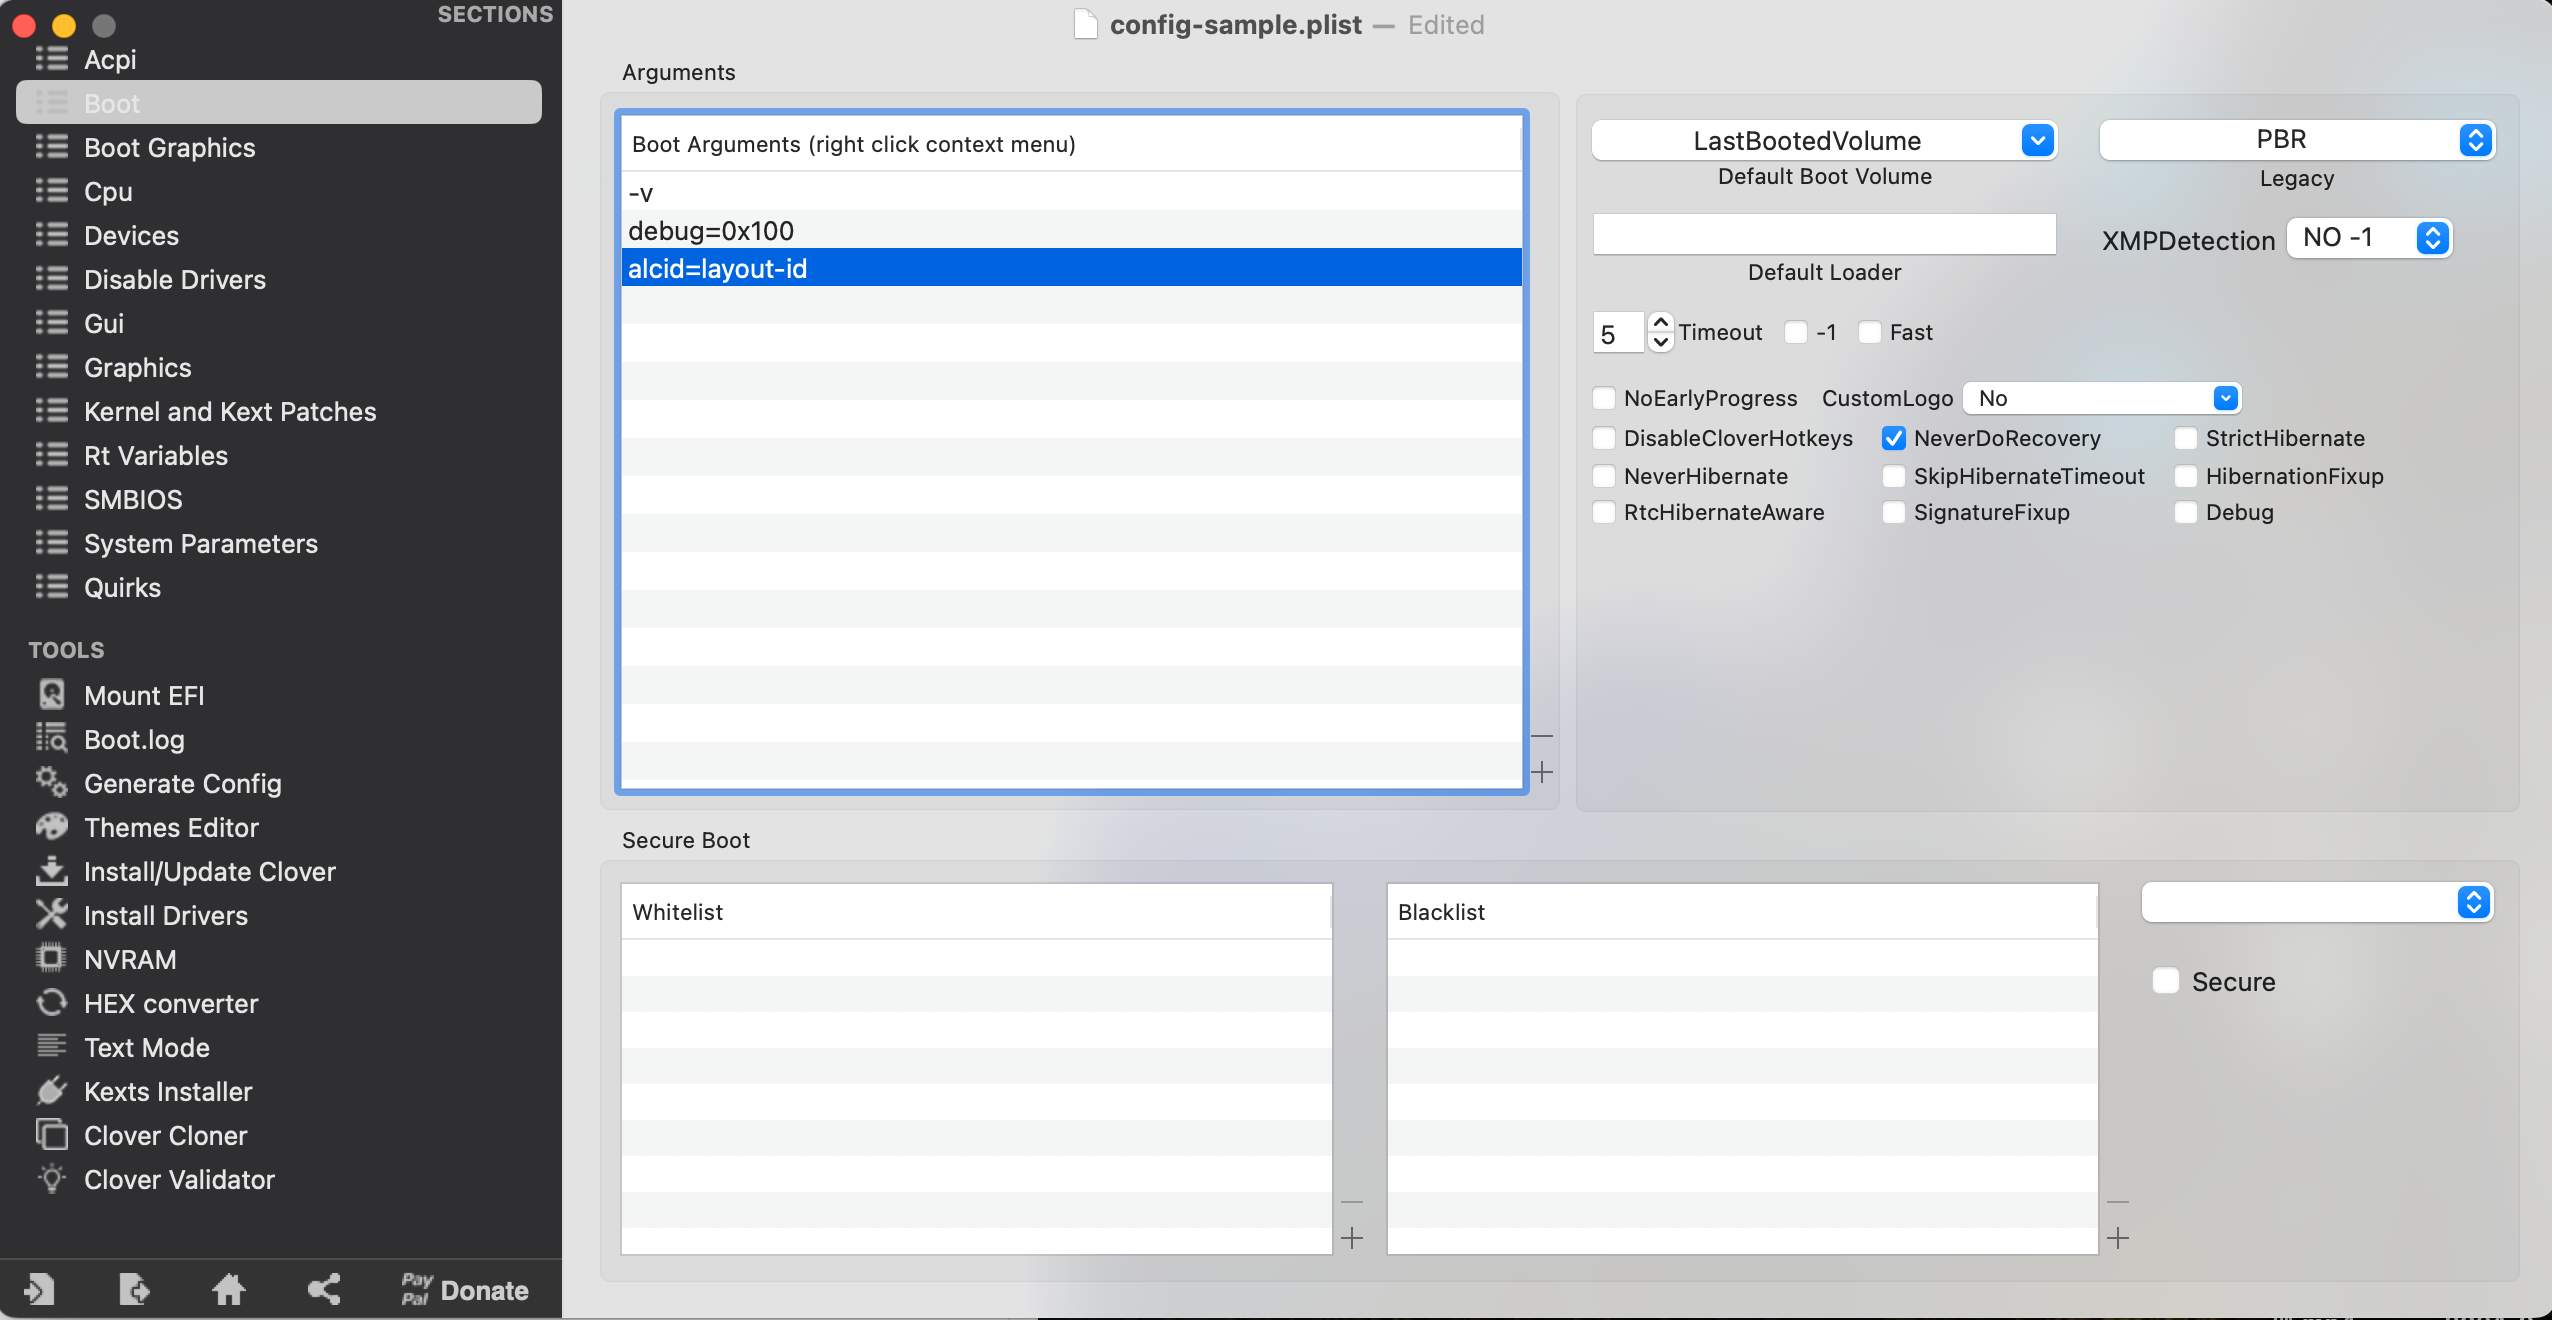Open Boot.log viewer
2552x1320 pixels.
(135, 737)
